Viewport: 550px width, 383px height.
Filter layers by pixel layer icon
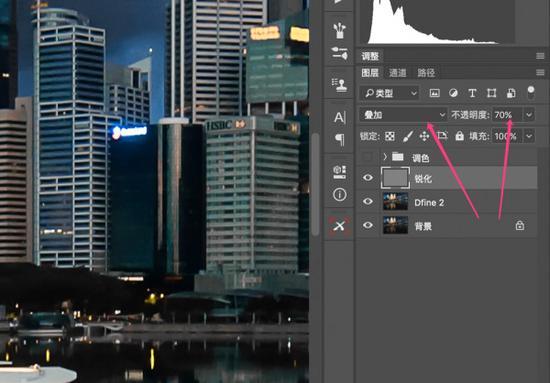coord(435,93)
